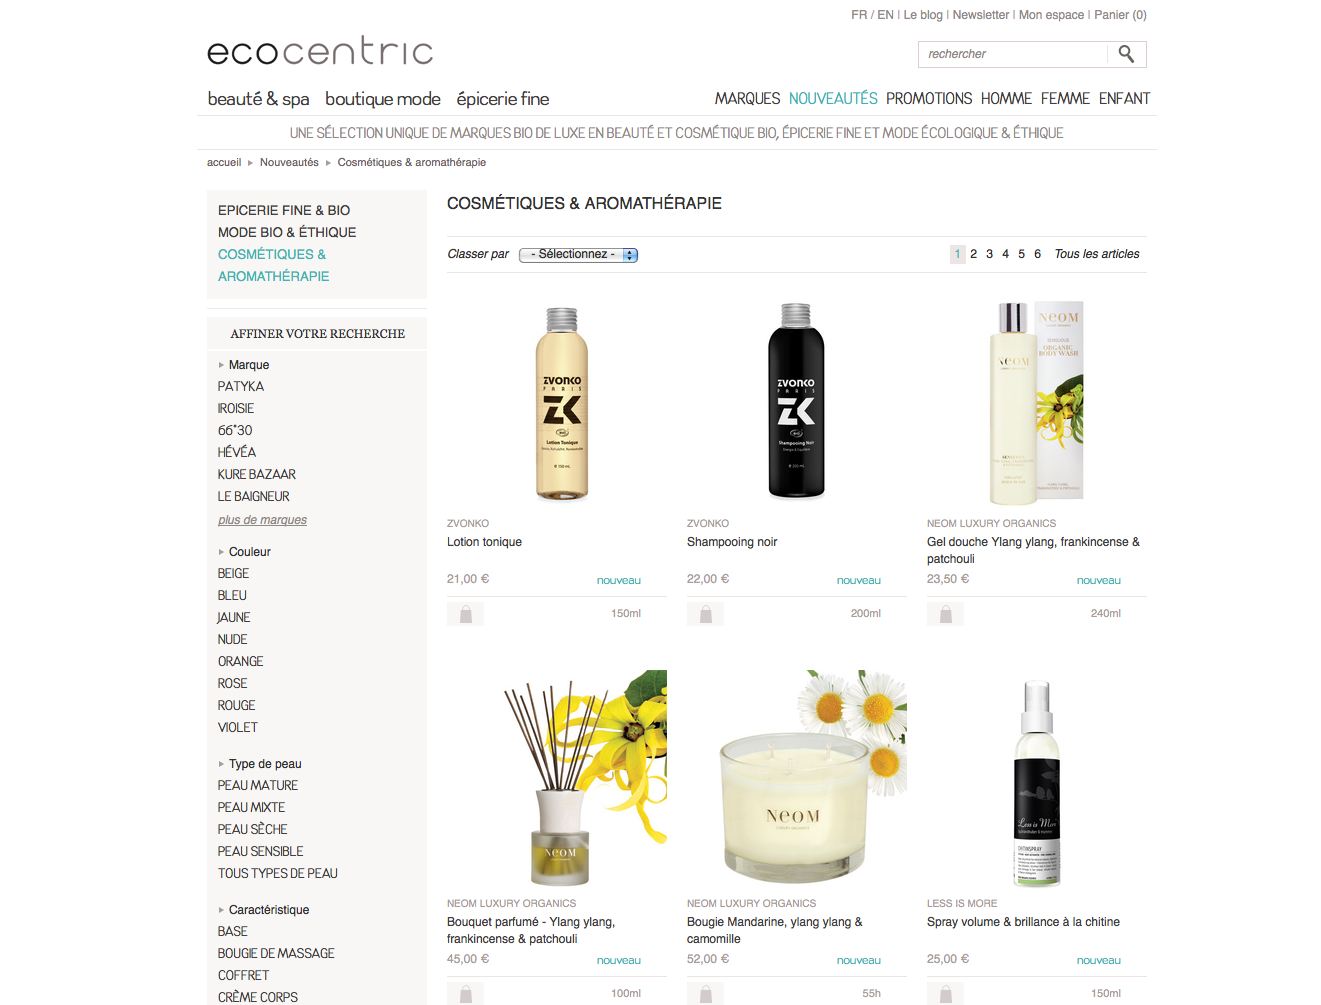
Task: Click bag icon under Spray volume
Action: click(x=945, y=994)
